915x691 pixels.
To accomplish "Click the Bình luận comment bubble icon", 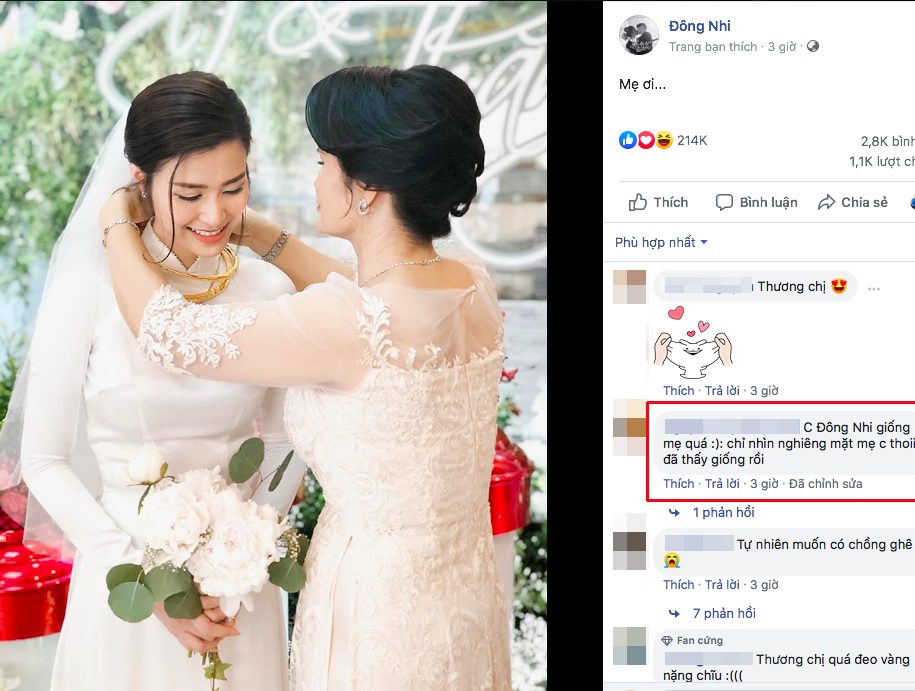I will [724, 202].
